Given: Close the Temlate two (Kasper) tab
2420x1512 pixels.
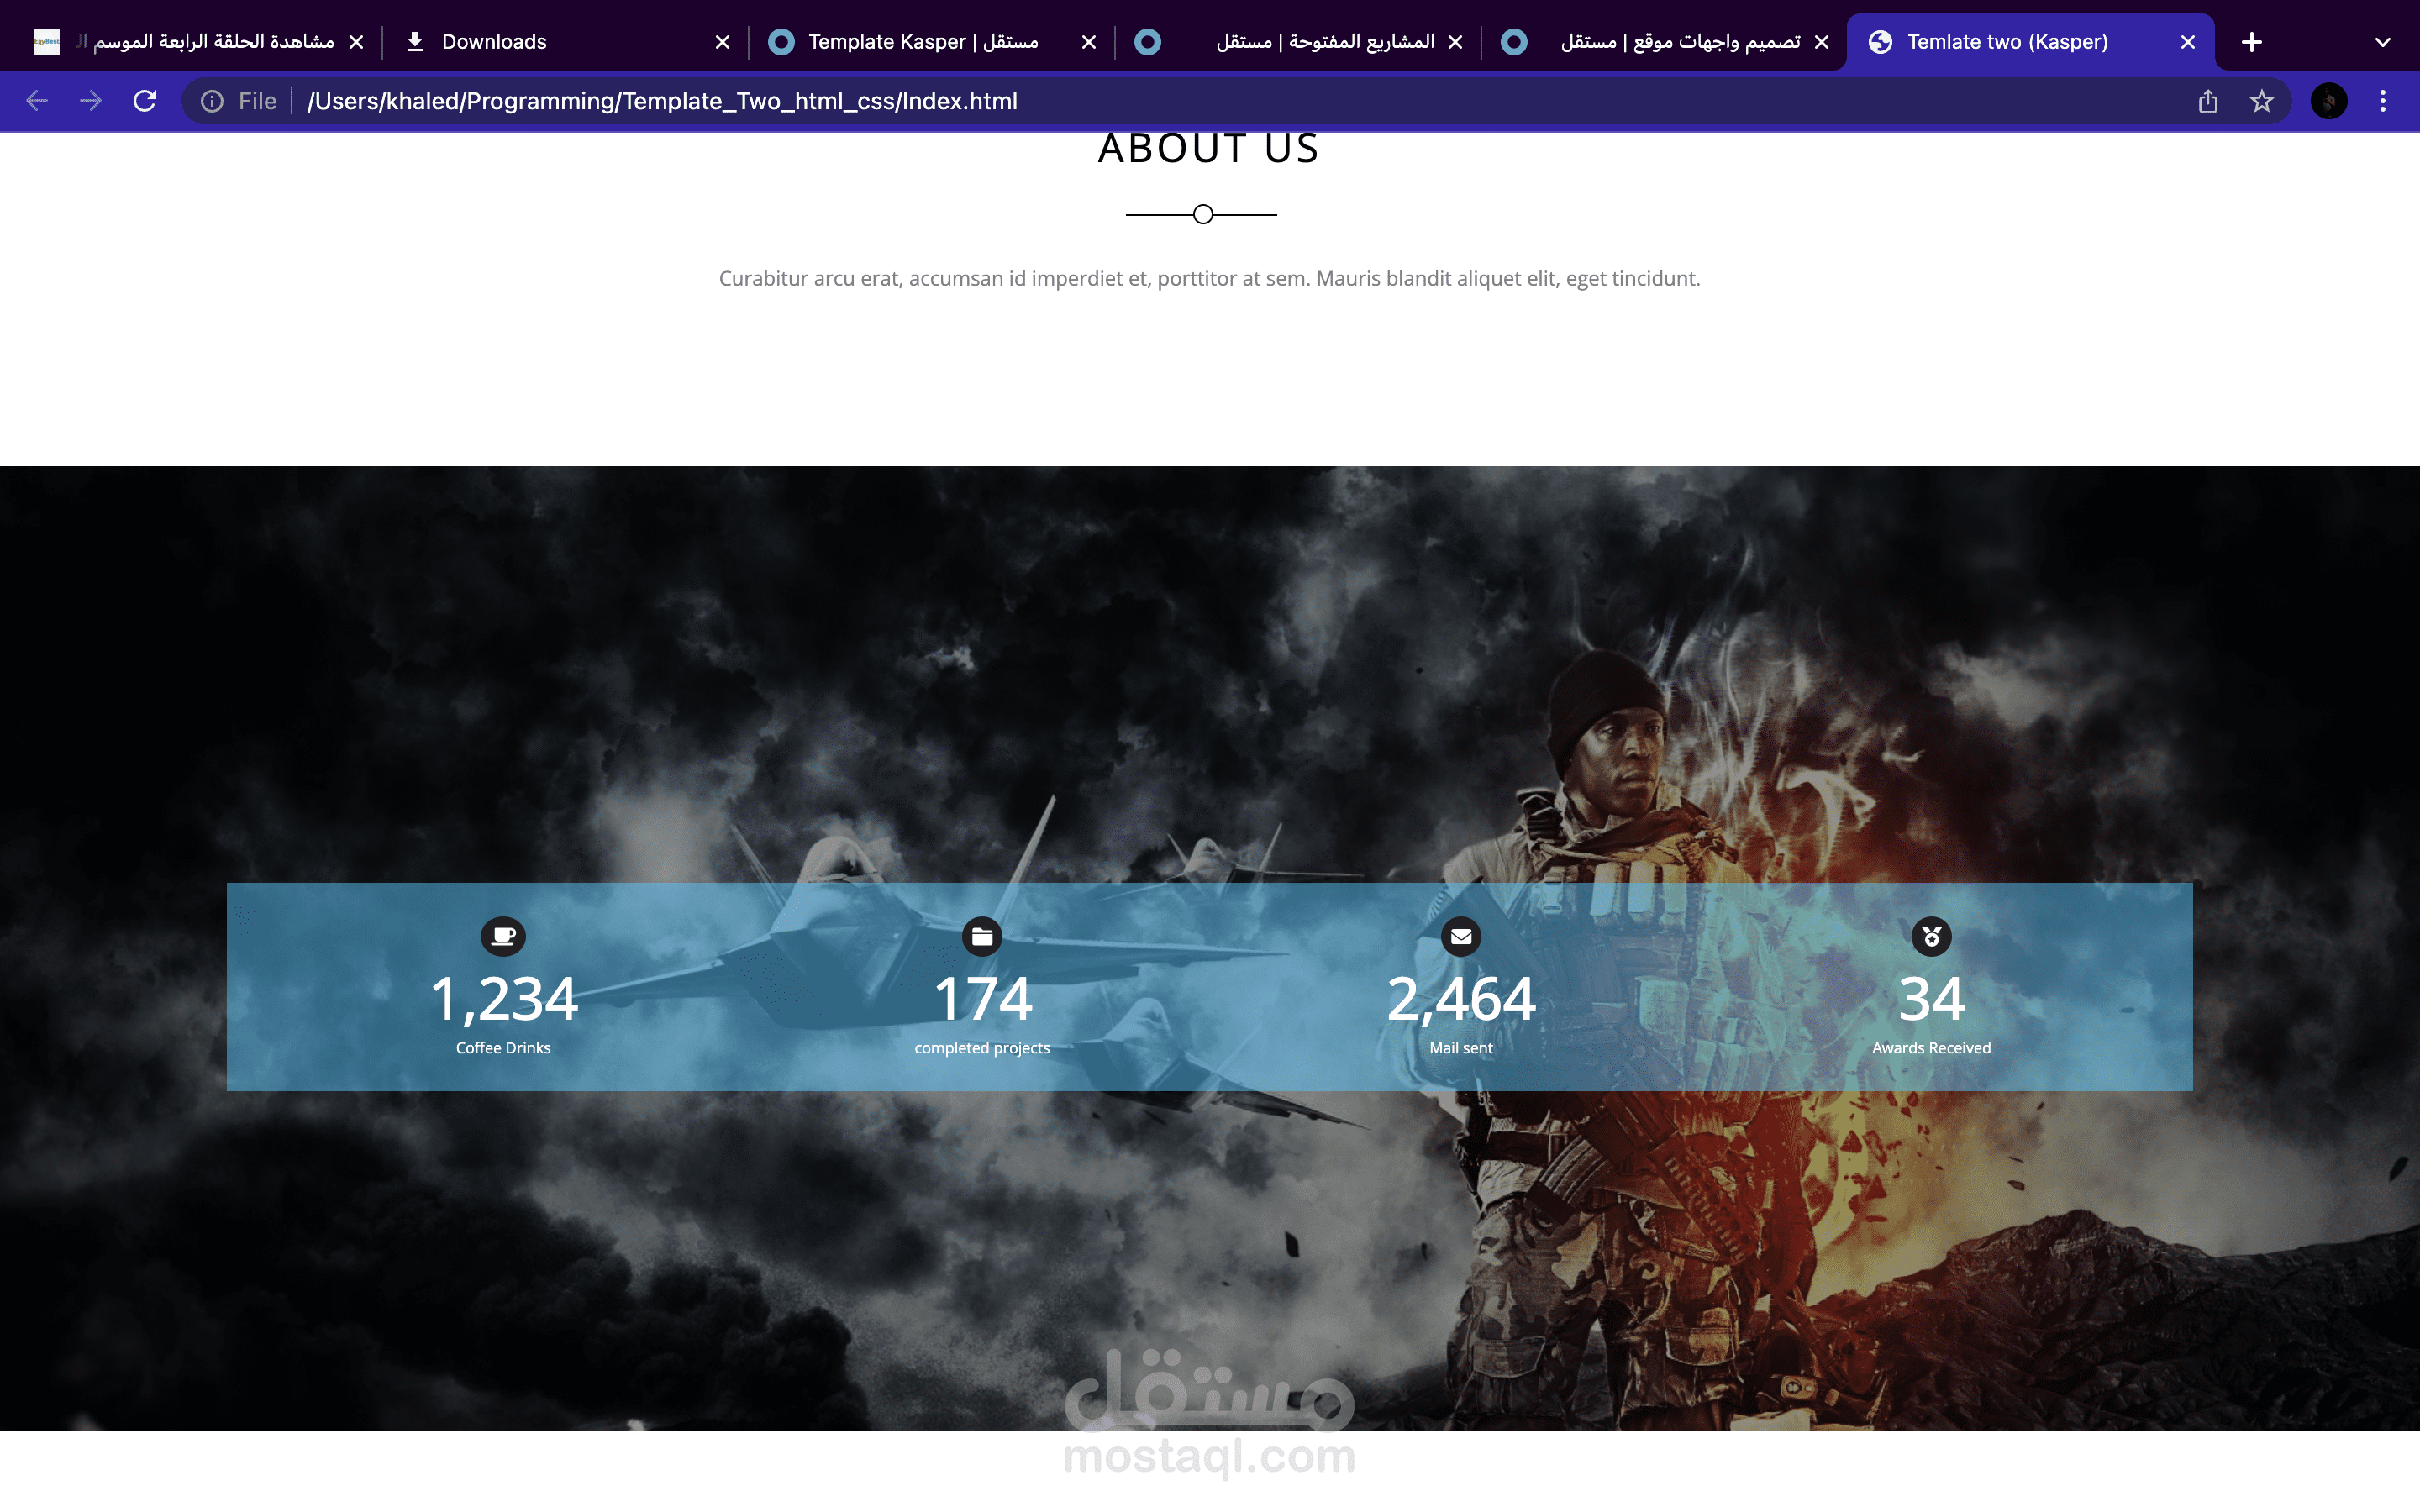Looking at the screenshot, I should coord(2187,42).
